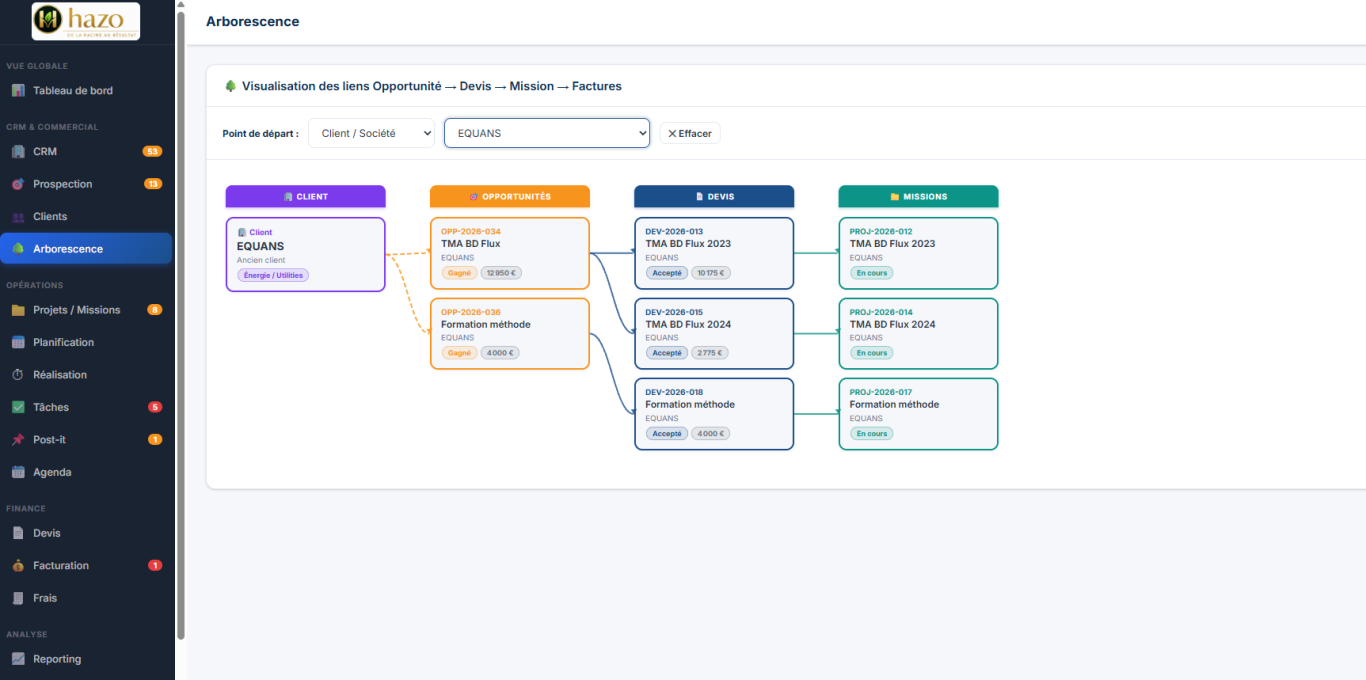Click the Reporting chart icon
This screenshot has width=1366, height=680.
coord(18,659)
